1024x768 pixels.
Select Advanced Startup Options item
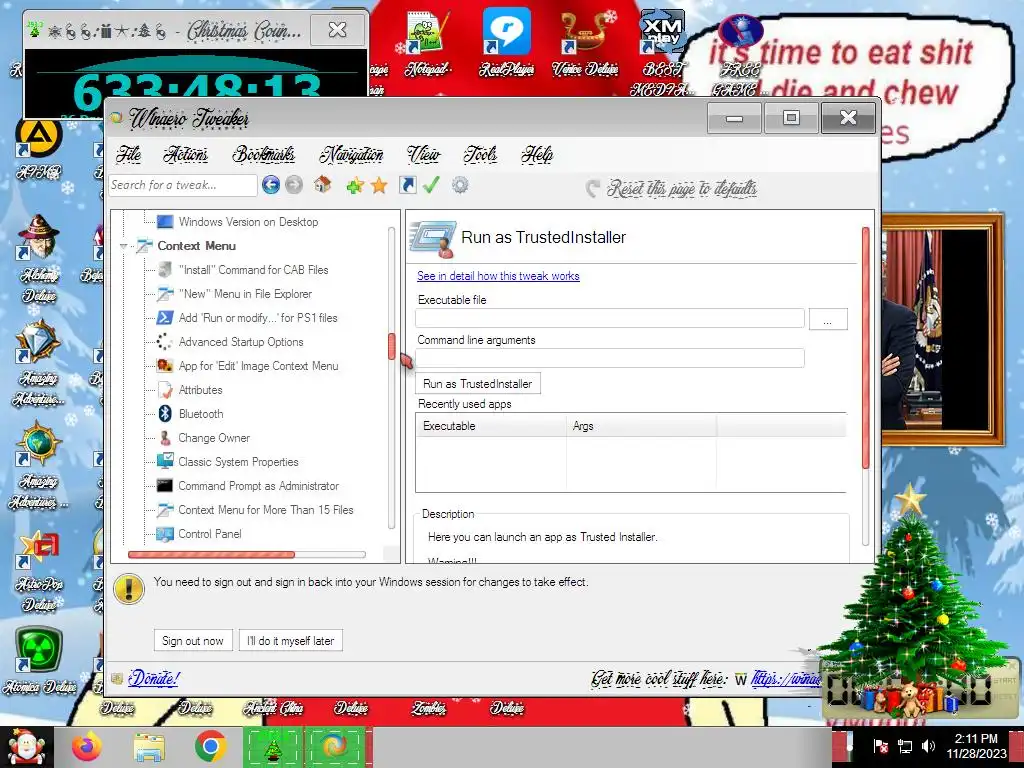click(241, 342)
